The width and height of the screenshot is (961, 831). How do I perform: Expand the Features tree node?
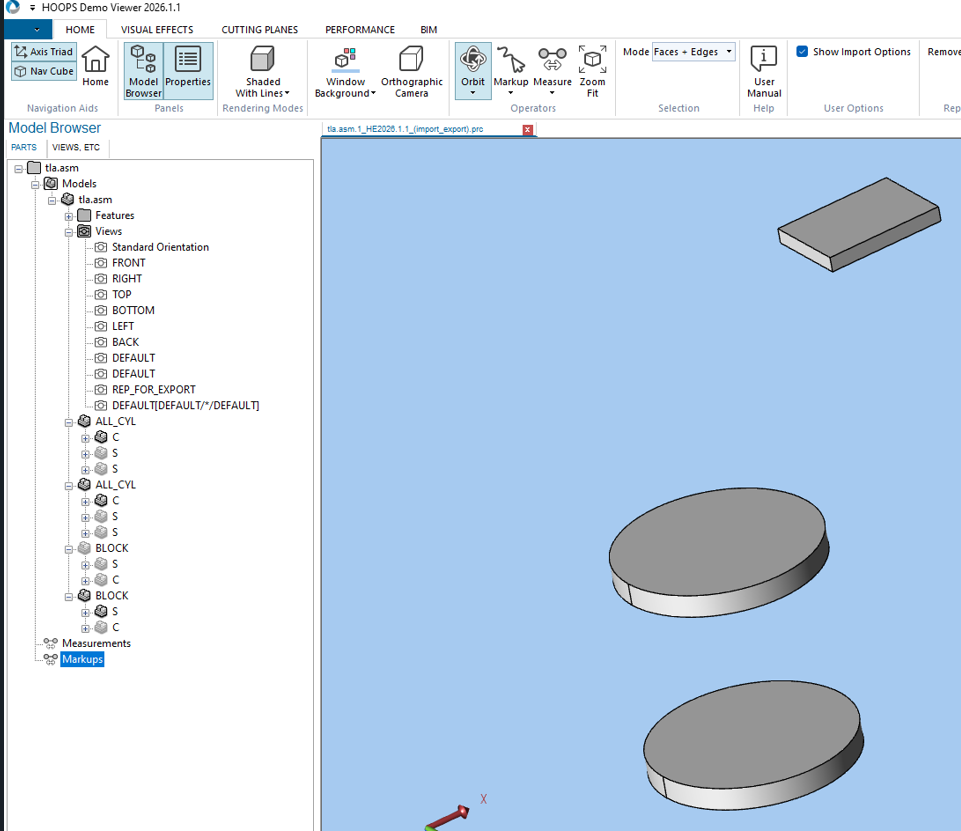click(x=69, y=215)
